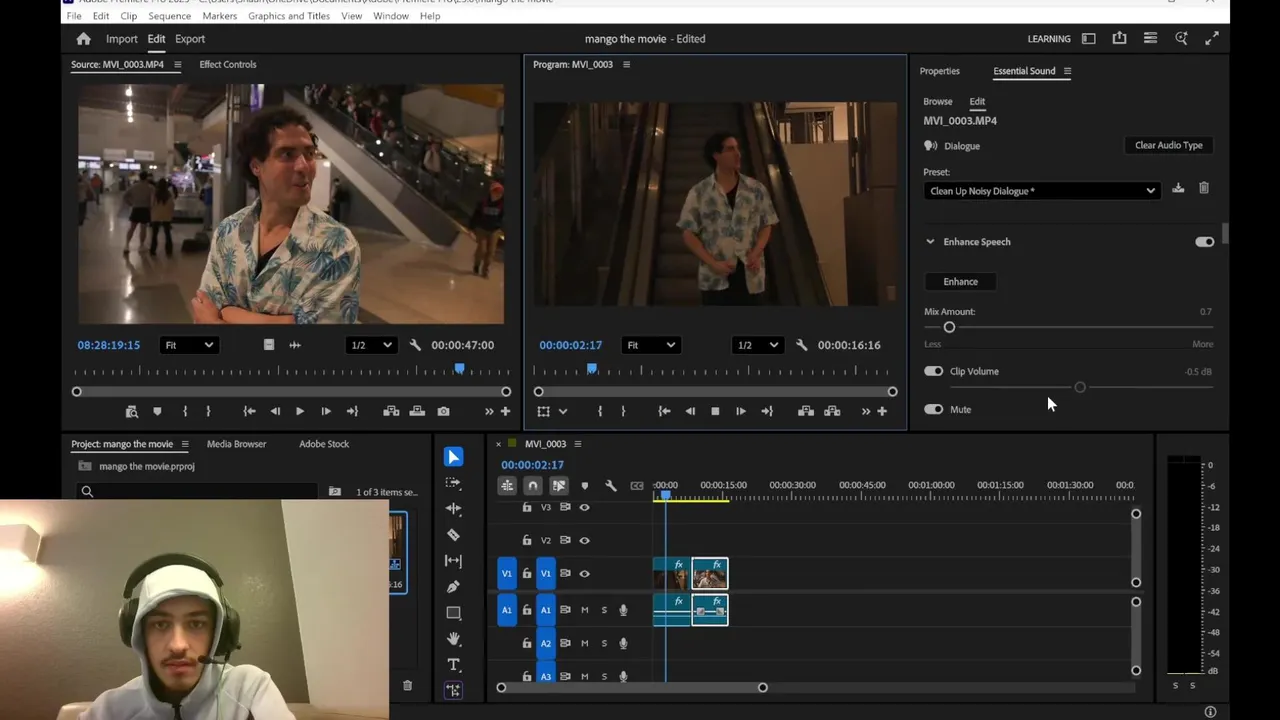Toggle Snap in the timeline

[x=533, y=486]
